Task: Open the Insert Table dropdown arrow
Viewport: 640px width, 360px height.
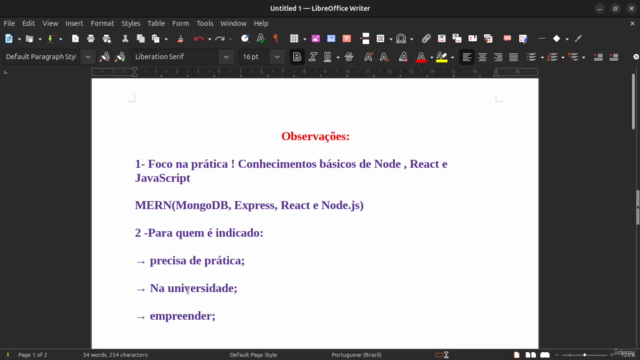Action: tap(304, 39)
